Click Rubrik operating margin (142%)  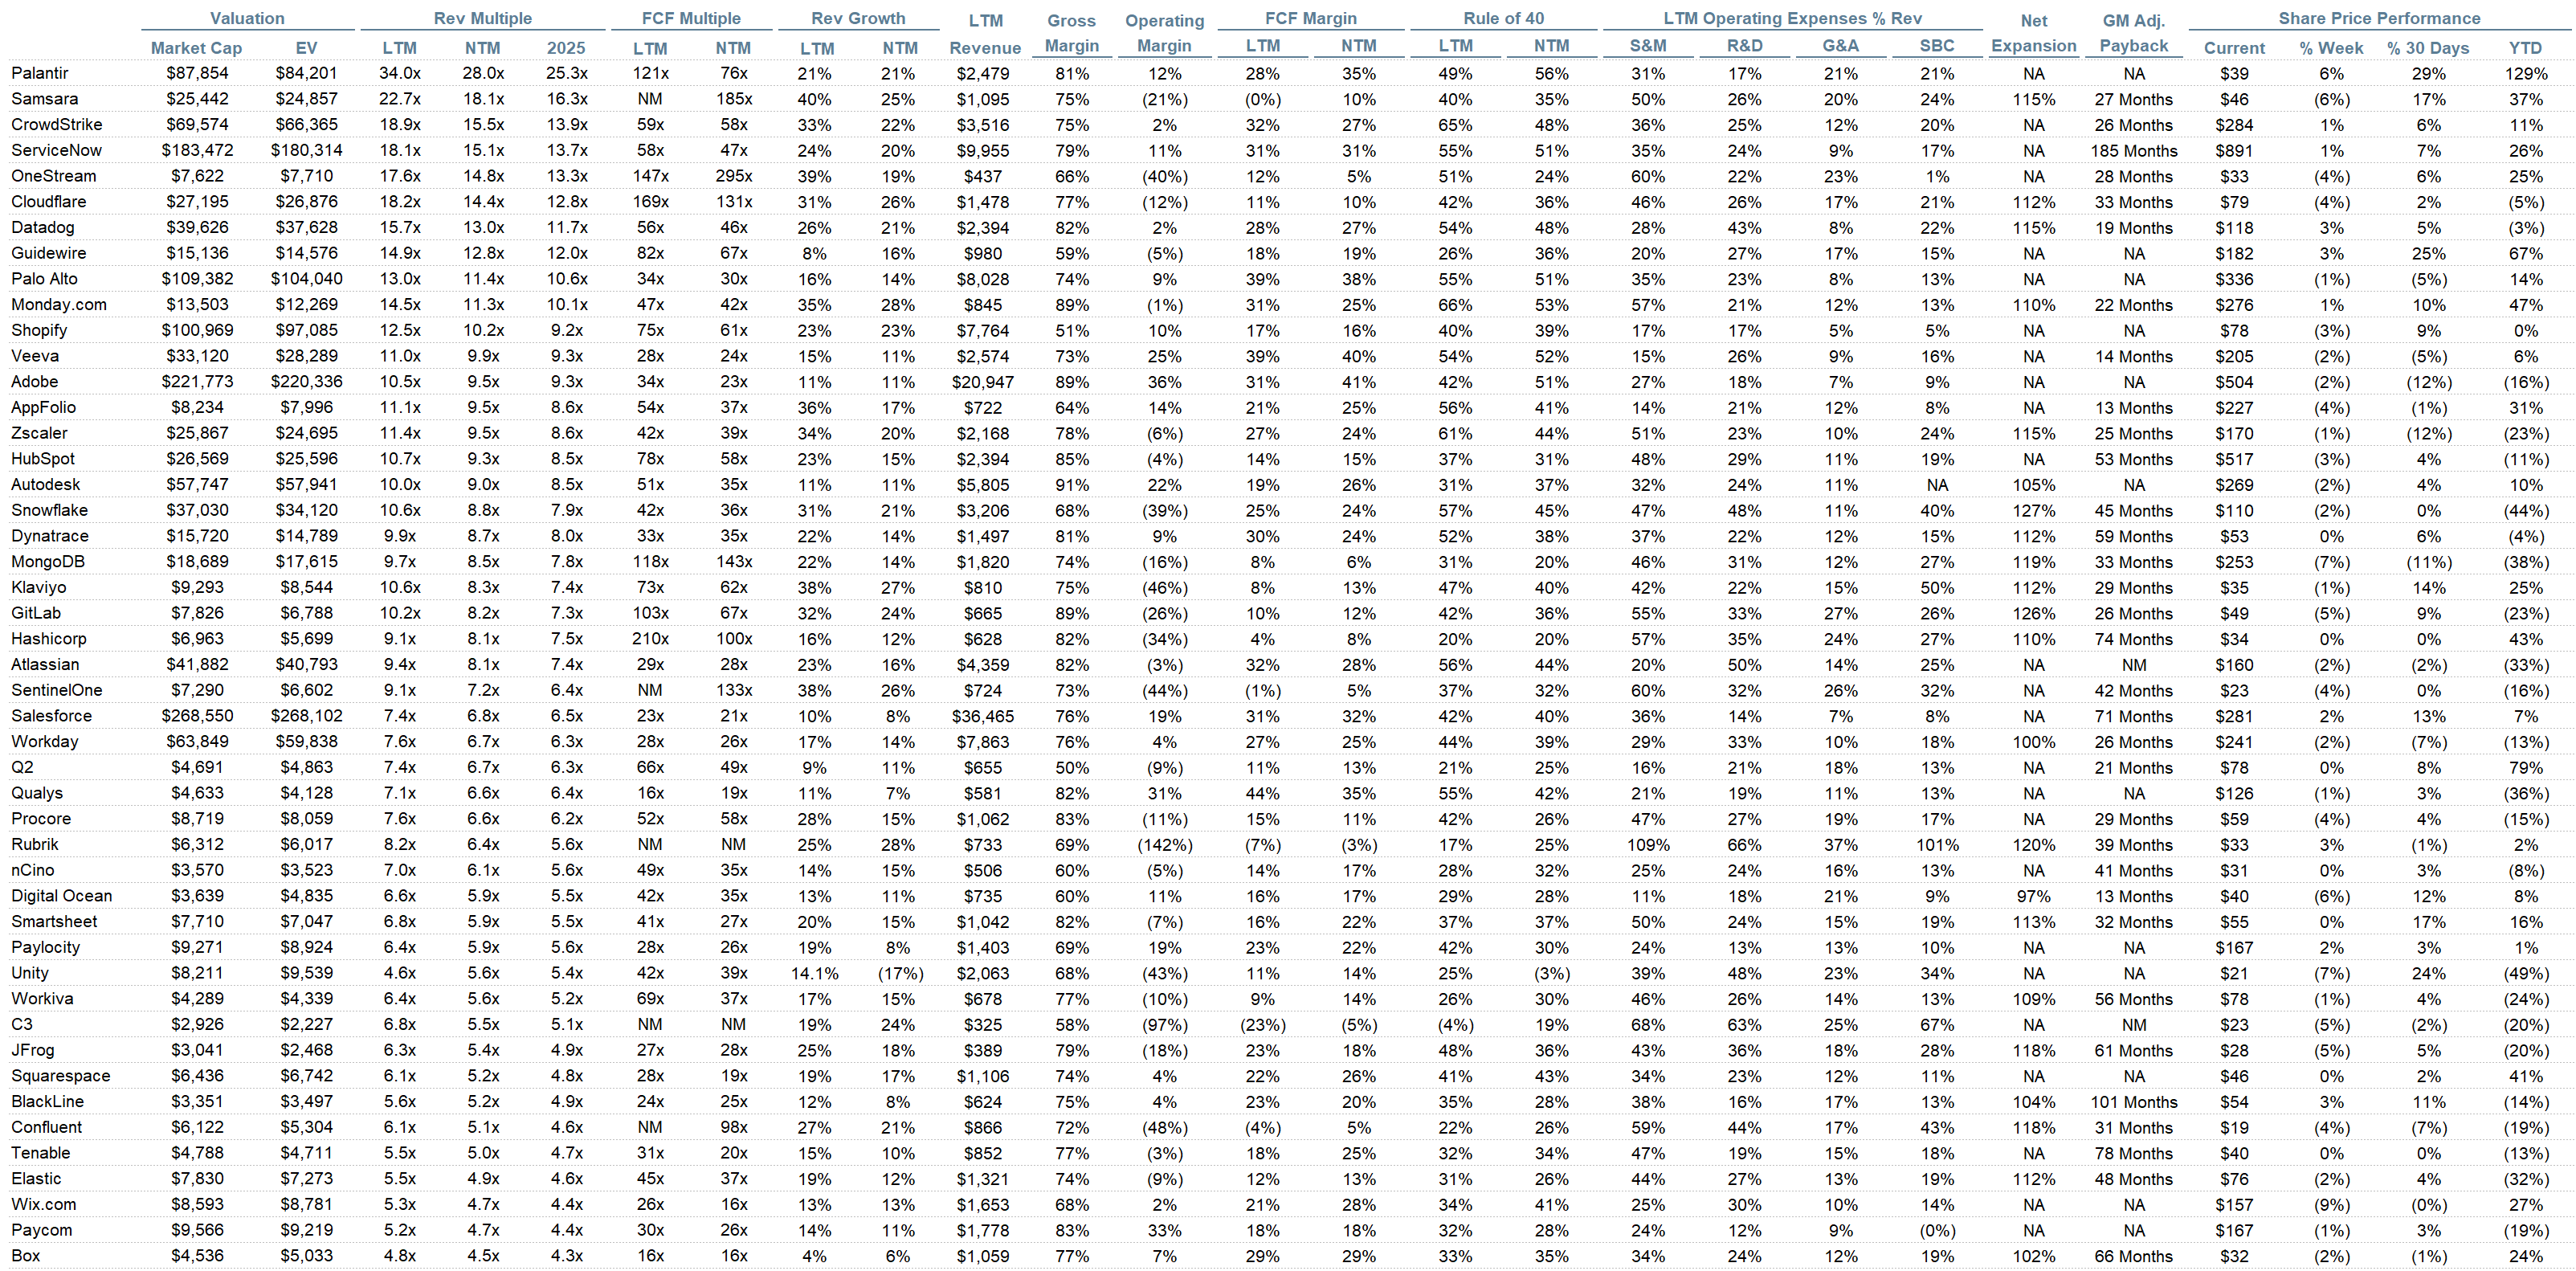tap(1164, 845)
